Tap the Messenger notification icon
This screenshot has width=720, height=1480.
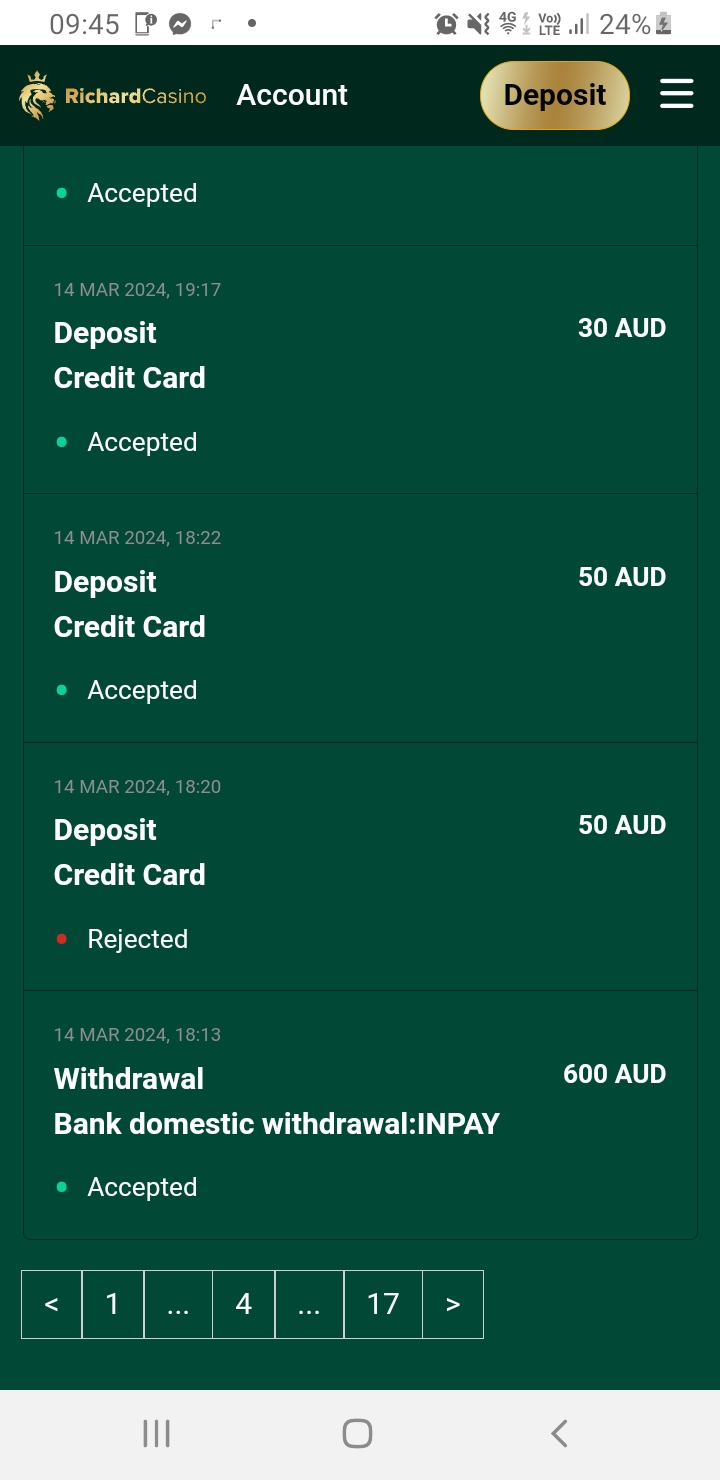180,24
